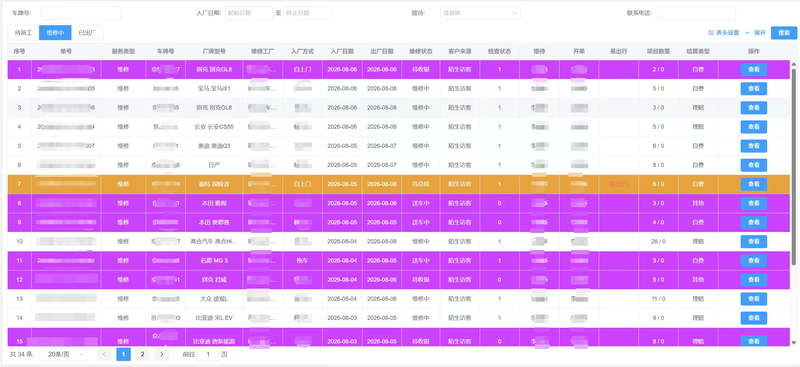The width and height of the screenshot is (800, 367).
Task: Switch to the 待派工 tab
Action: (23, 33)
